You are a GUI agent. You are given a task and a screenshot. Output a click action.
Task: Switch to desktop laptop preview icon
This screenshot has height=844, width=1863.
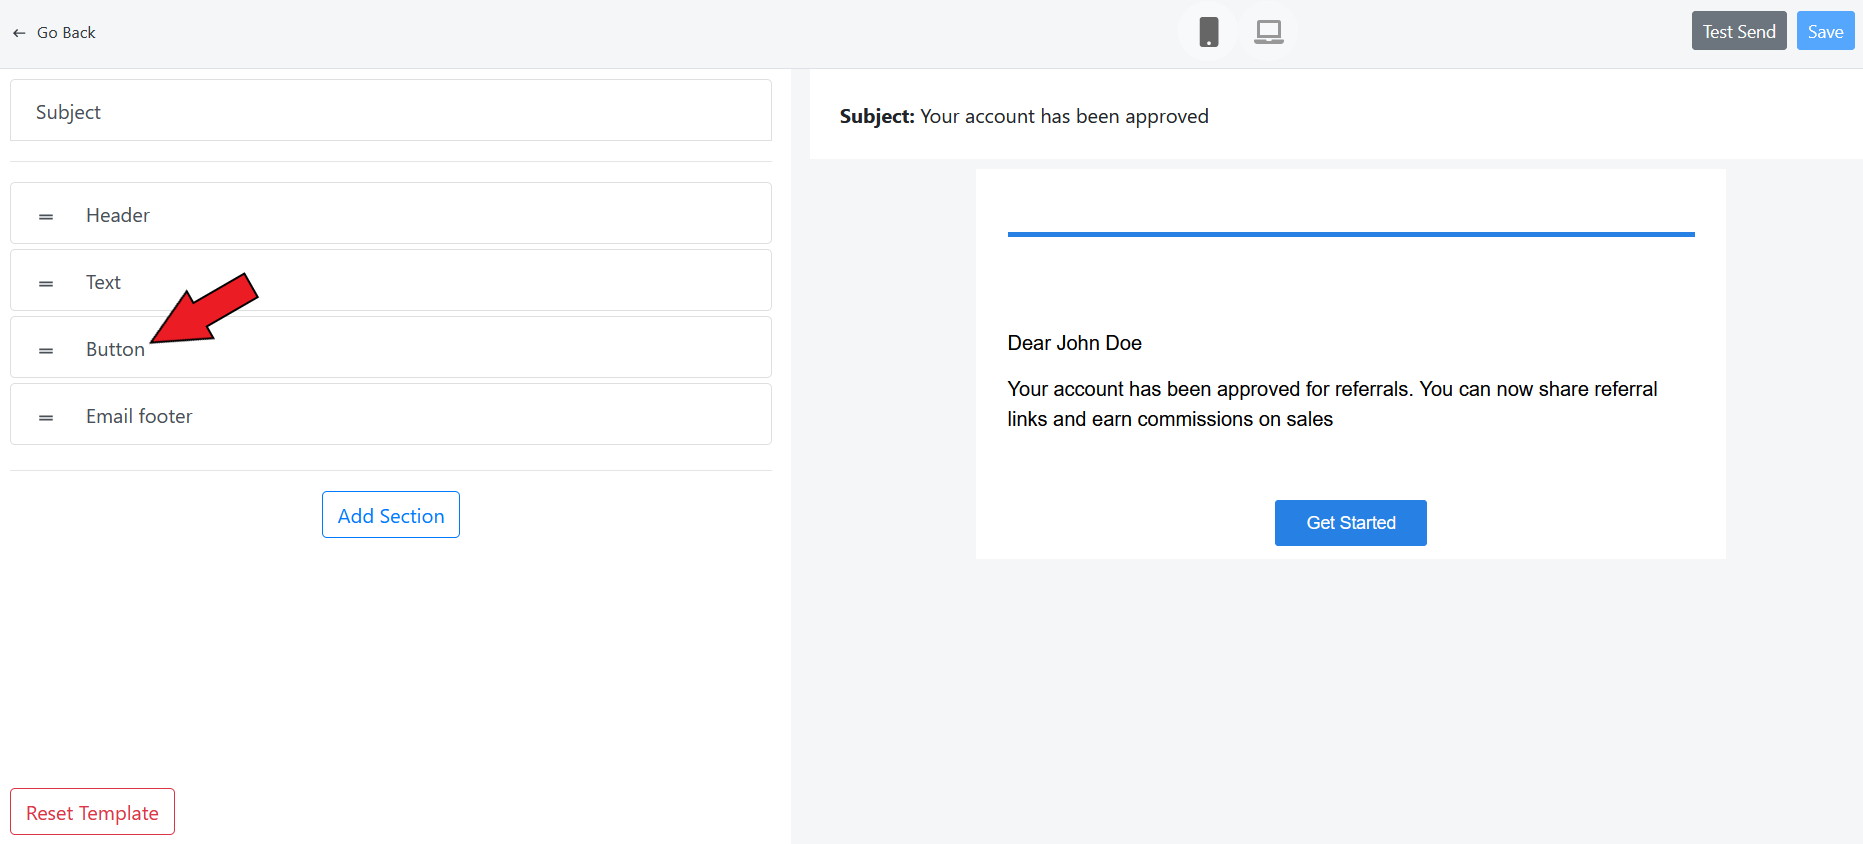coord(1268,32)
